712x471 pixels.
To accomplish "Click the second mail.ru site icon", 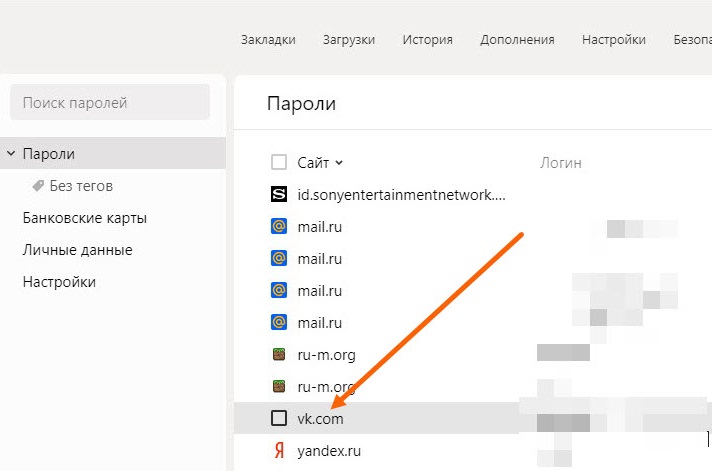I will [279, 259].
